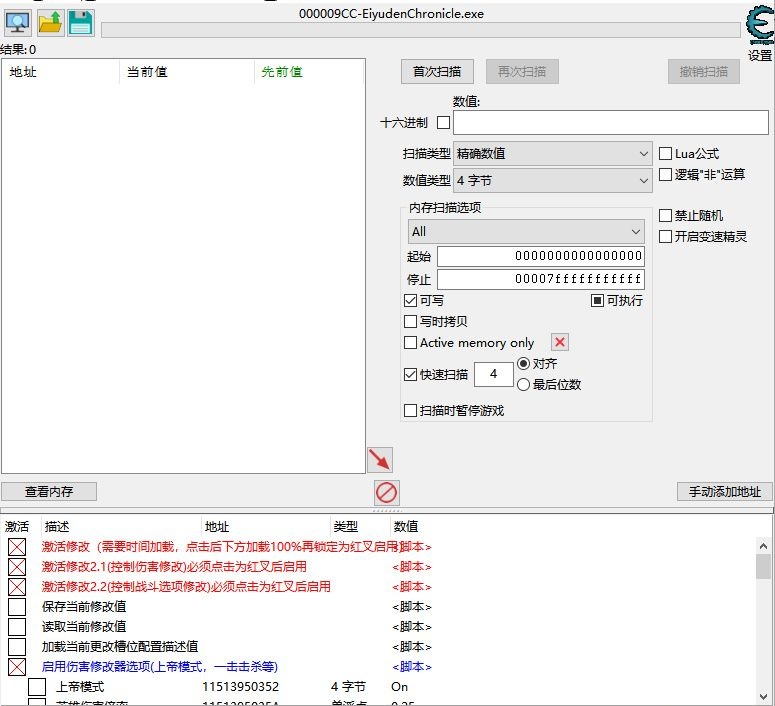The height and width of the screenshot is (706, 775).
Task: Click address table scrollbar up arrow
Action: [763, 546]
